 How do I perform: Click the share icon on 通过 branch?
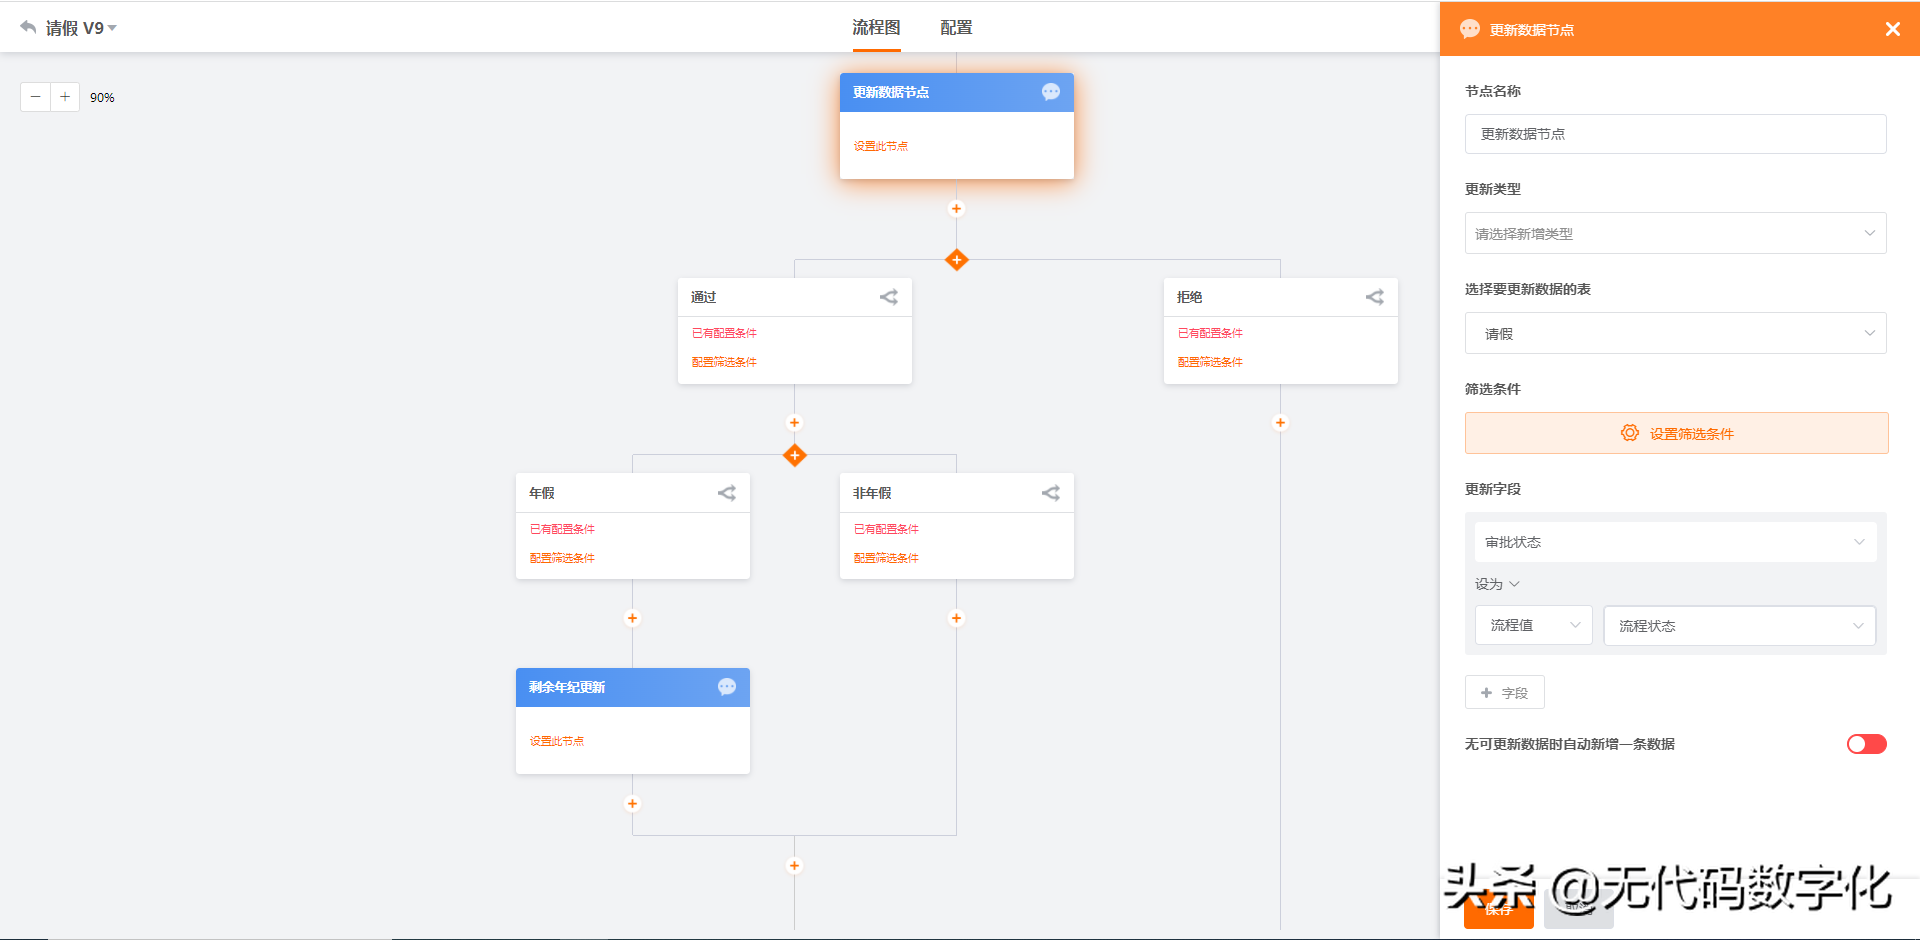point(888,297)
